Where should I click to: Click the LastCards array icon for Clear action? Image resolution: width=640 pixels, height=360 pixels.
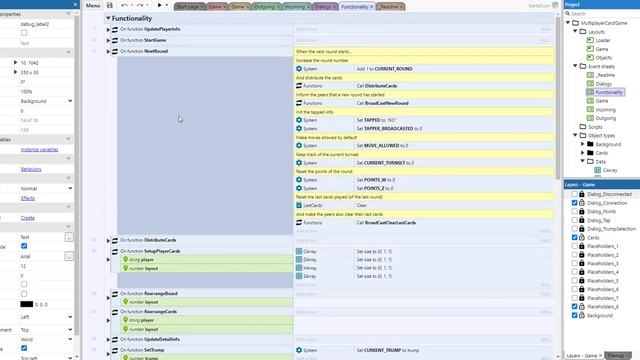pos(299,205)
